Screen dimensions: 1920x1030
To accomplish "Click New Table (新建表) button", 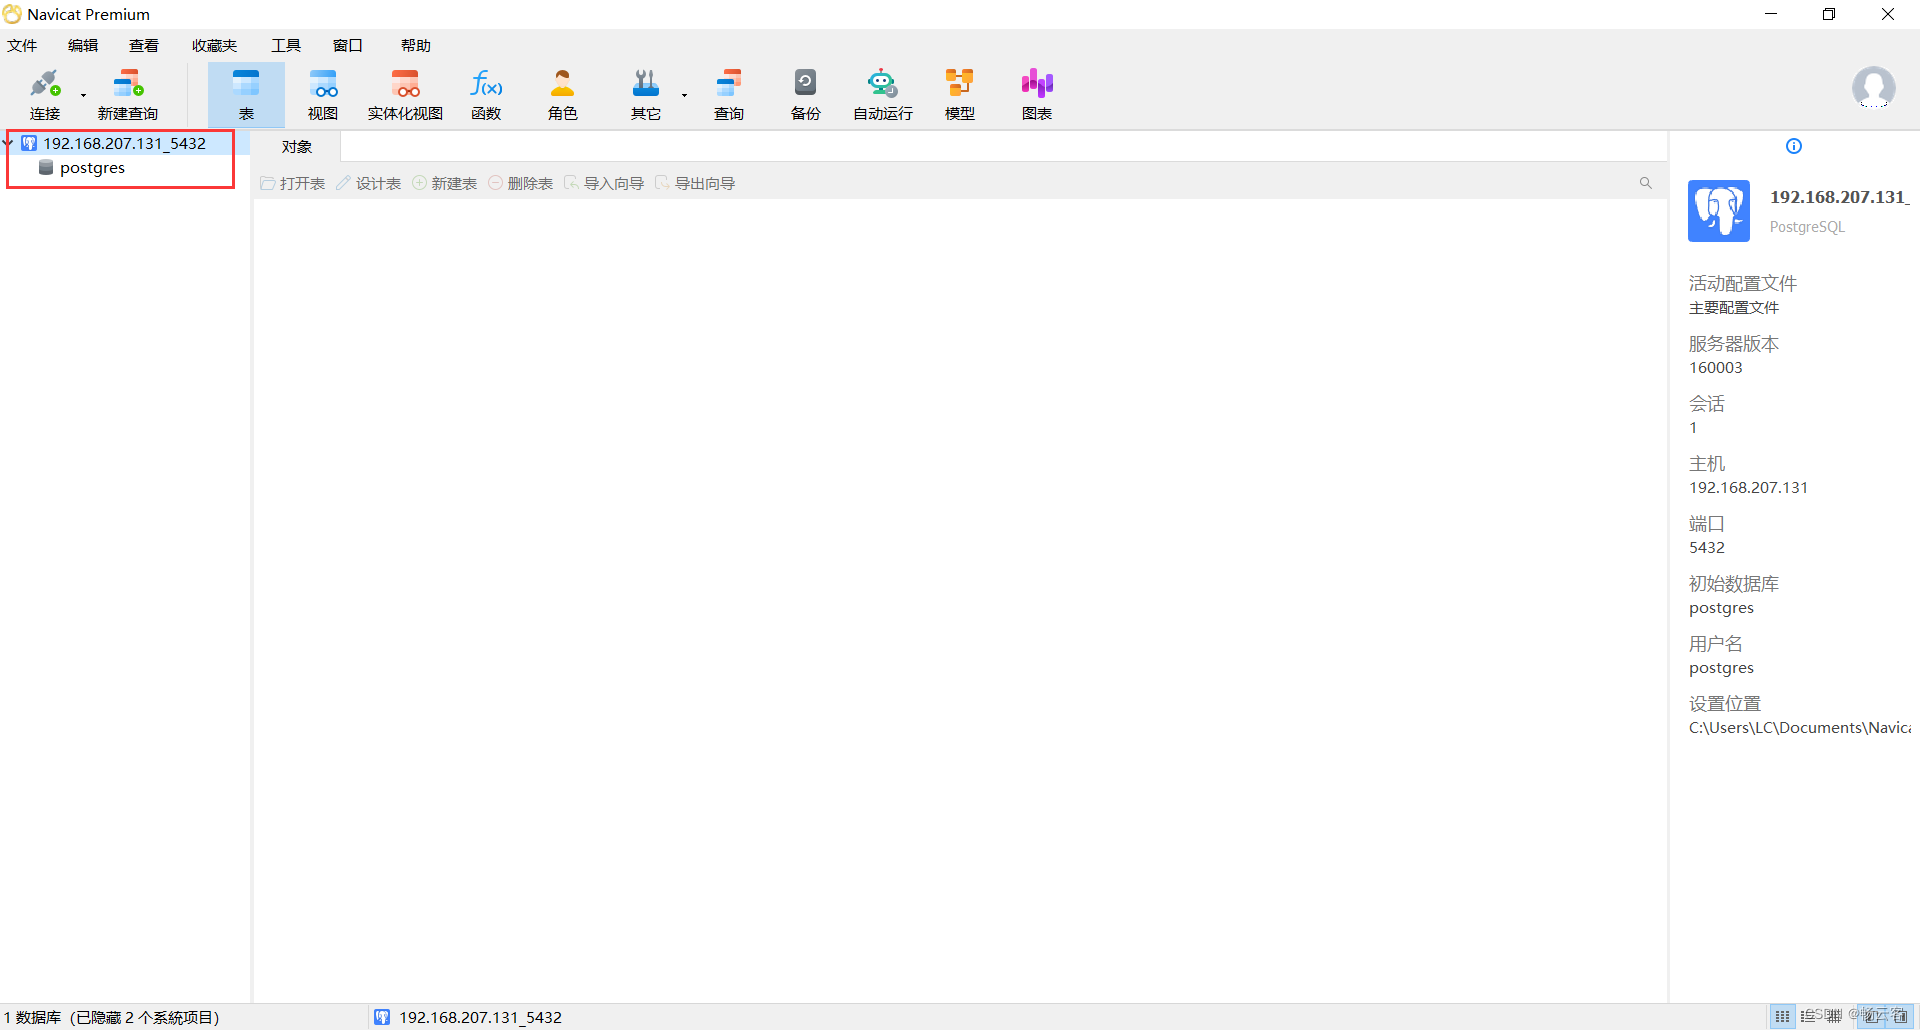I will 445,184.
